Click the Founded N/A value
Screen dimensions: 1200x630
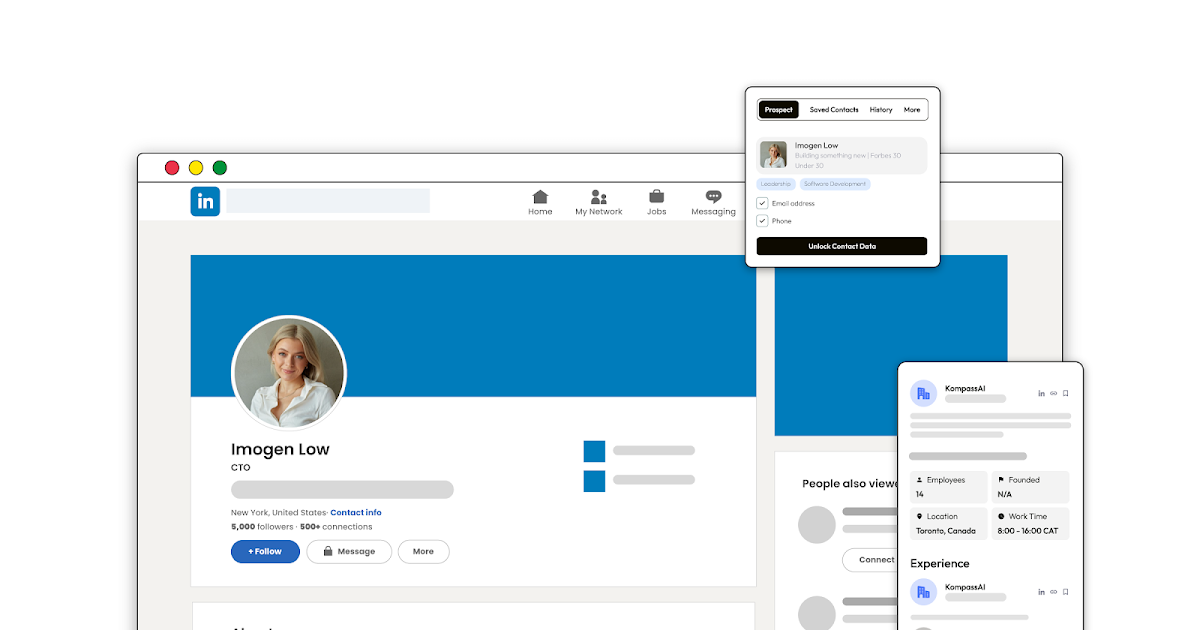coord(1005,494)
